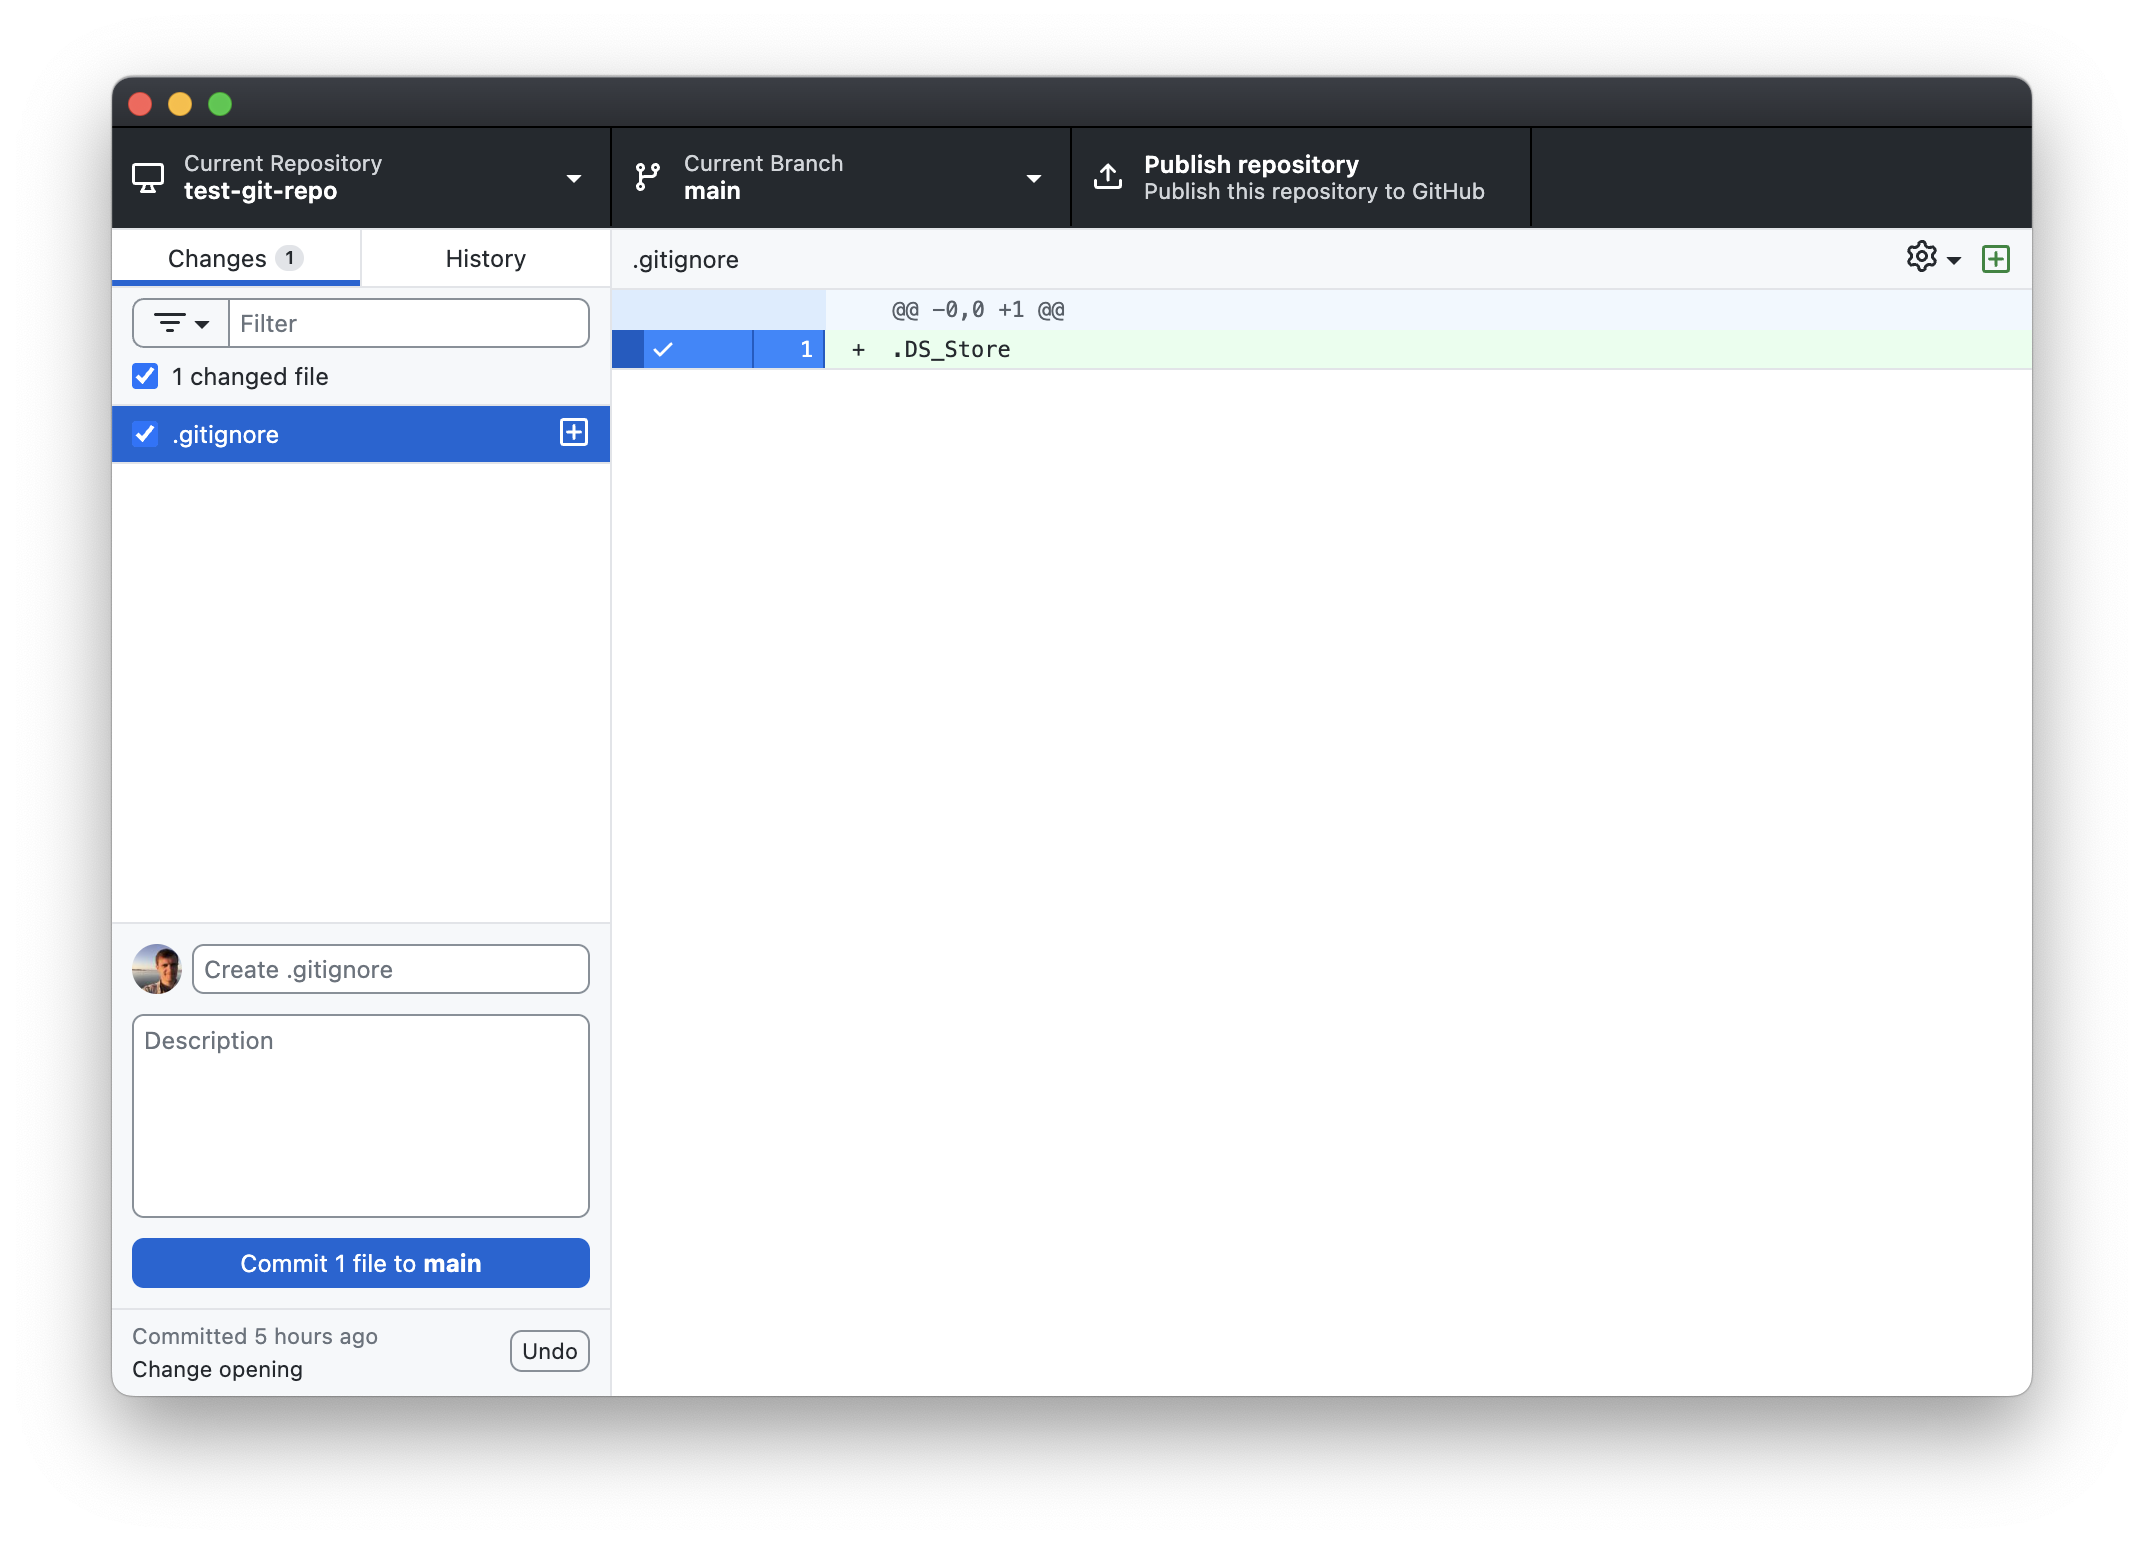This screenshot has width=2144, height=1544.
Task: Minimize window with yellow button
Action: 180,104
